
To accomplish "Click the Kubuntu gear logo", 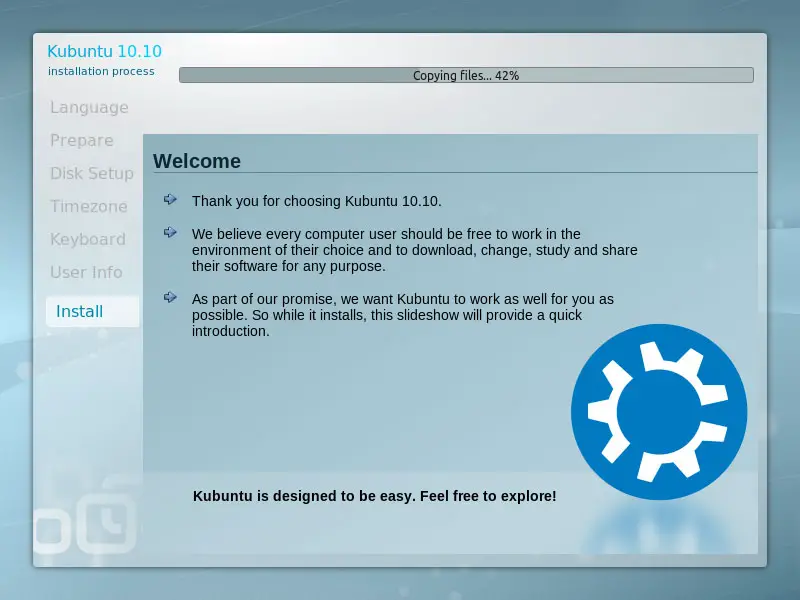I will 659,412.
